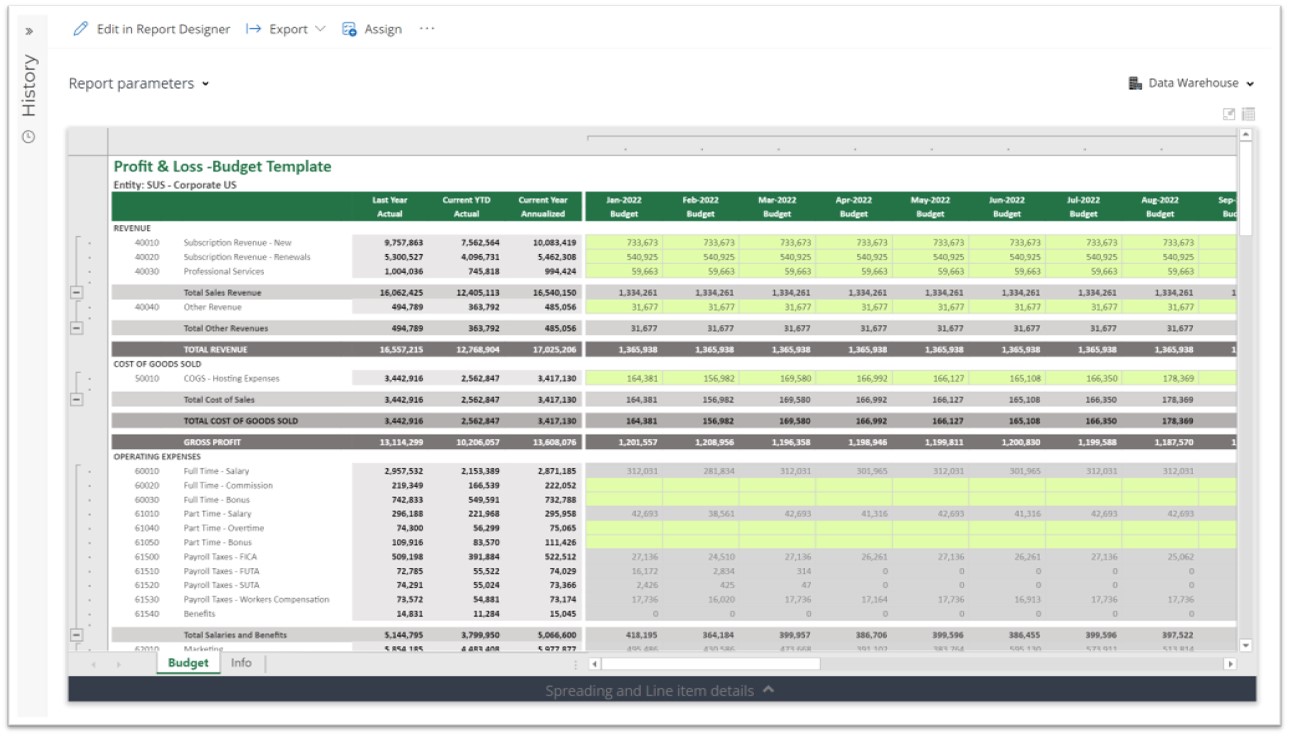Click the grid view icon above report
Image resolution: width=1289 pixels, height=736 pixels.
point(1248,114)
